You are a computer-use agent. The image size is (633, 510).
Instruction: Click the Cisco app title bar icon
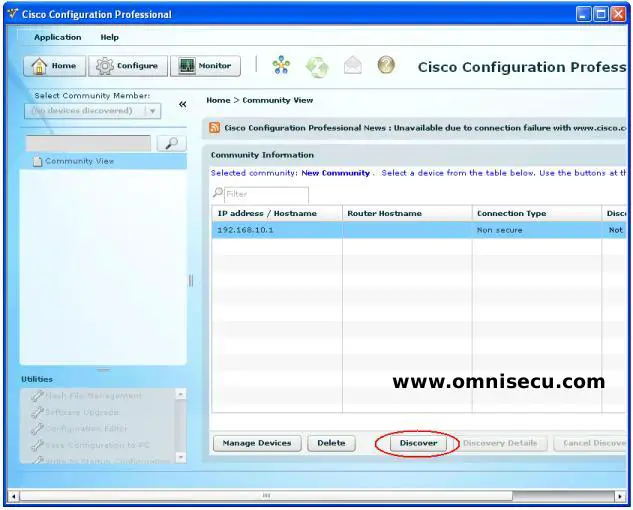tap(13, 14)
